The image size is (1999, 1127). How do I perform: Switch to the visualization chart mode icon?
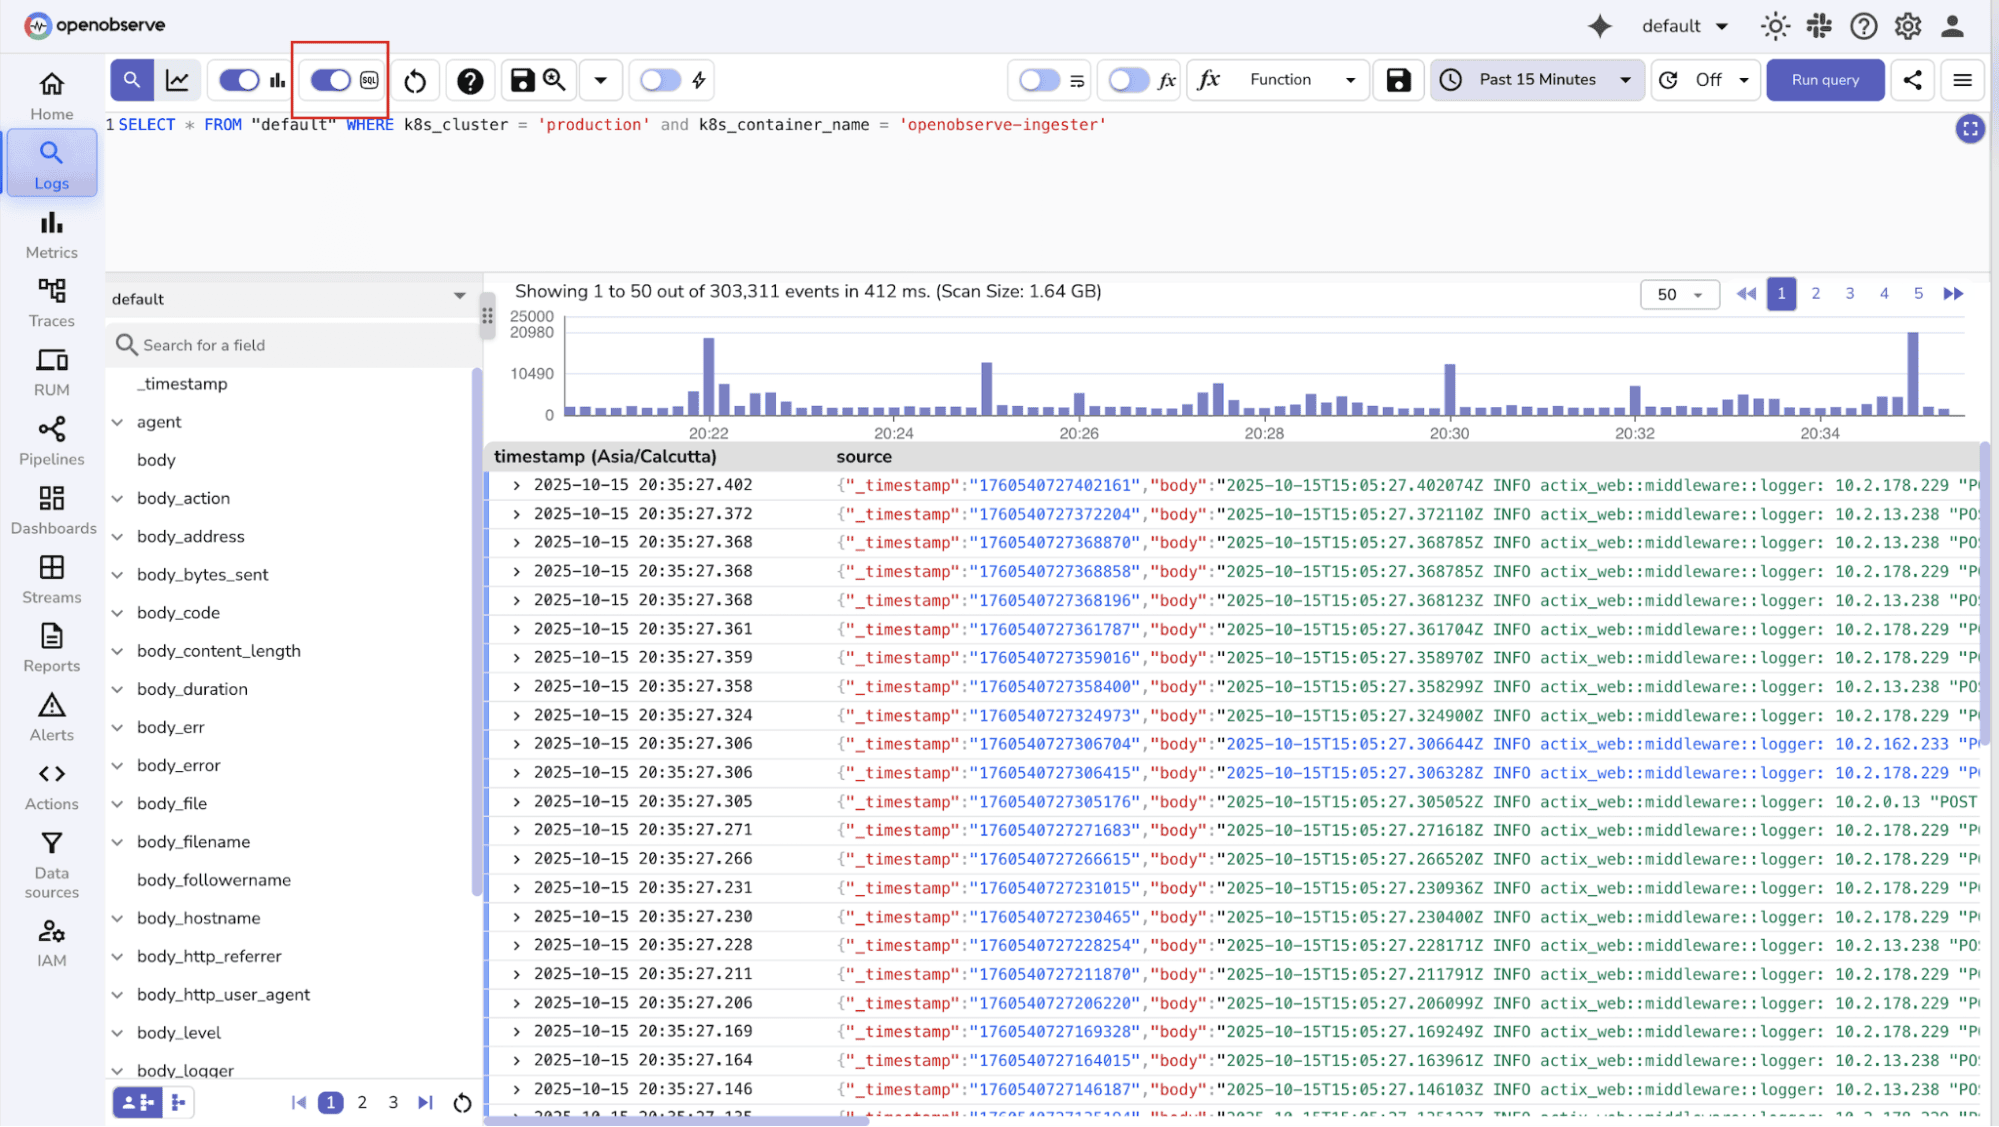[177, 80]
